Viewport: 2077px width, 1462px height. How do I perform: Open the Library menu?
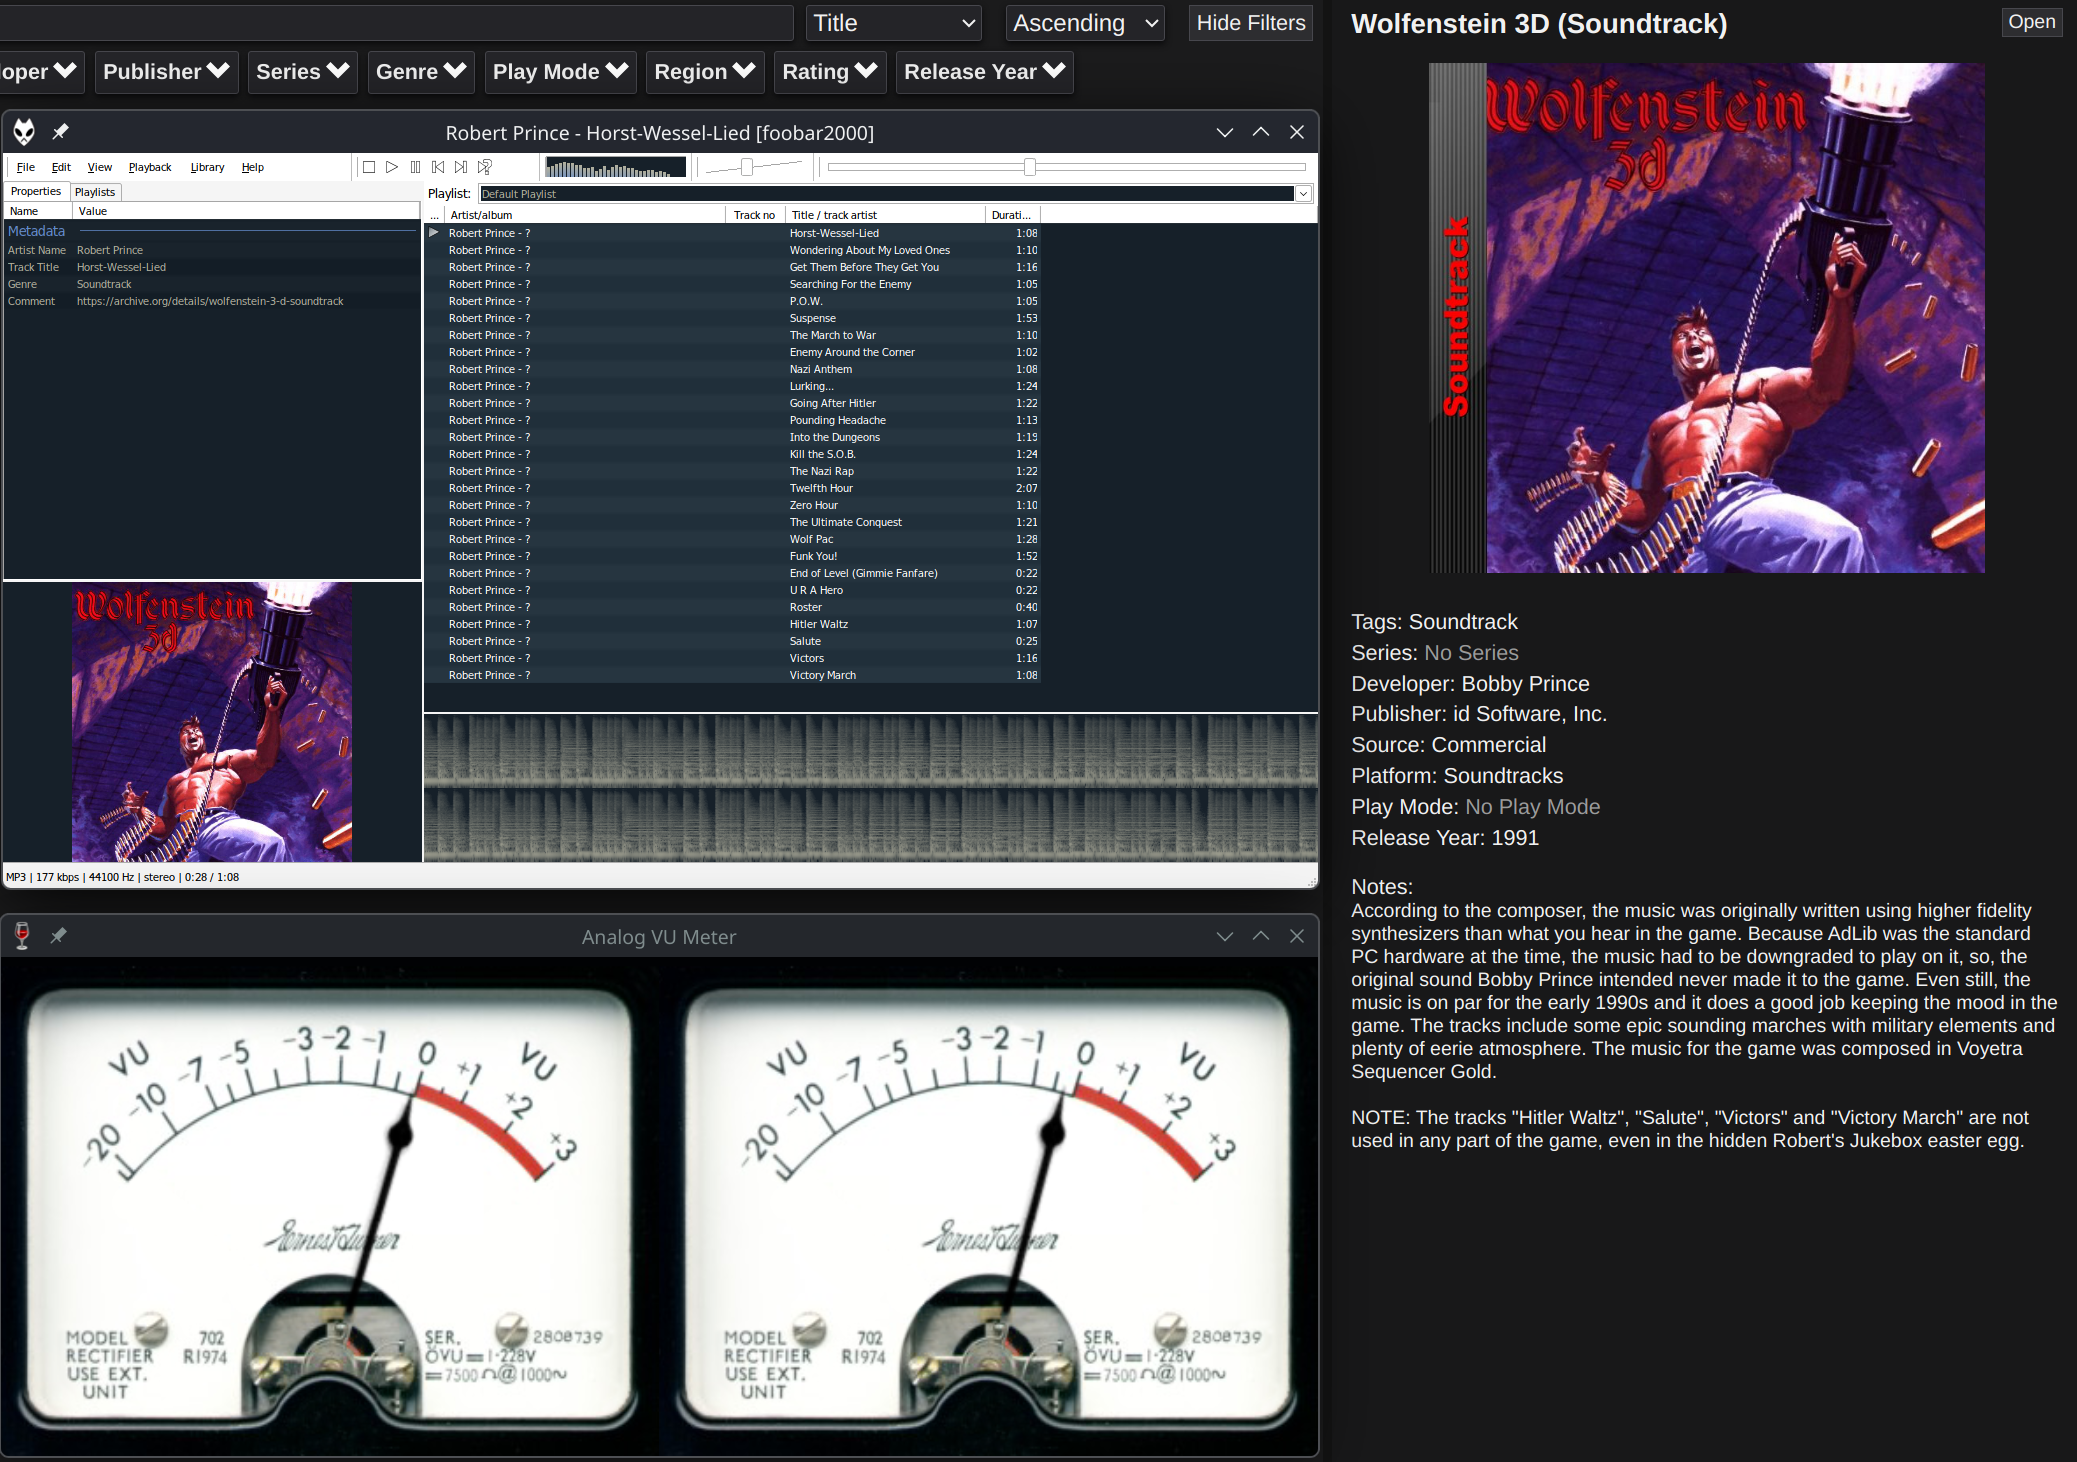click(x=207, y=167)
